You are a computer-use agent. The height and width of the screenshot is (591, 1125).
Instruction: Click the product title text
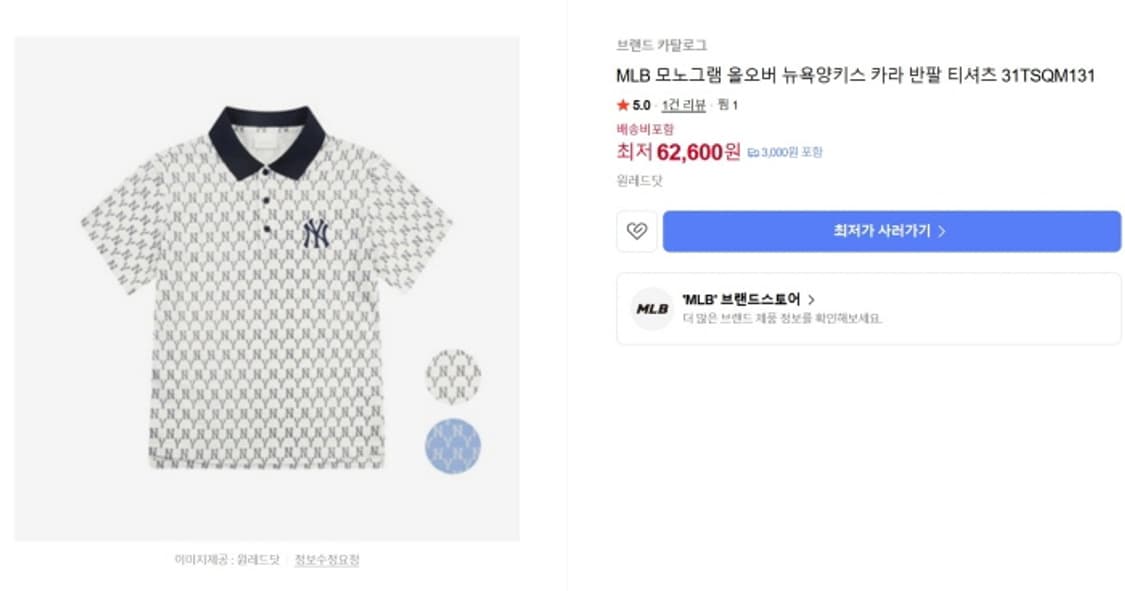(855, 76)
